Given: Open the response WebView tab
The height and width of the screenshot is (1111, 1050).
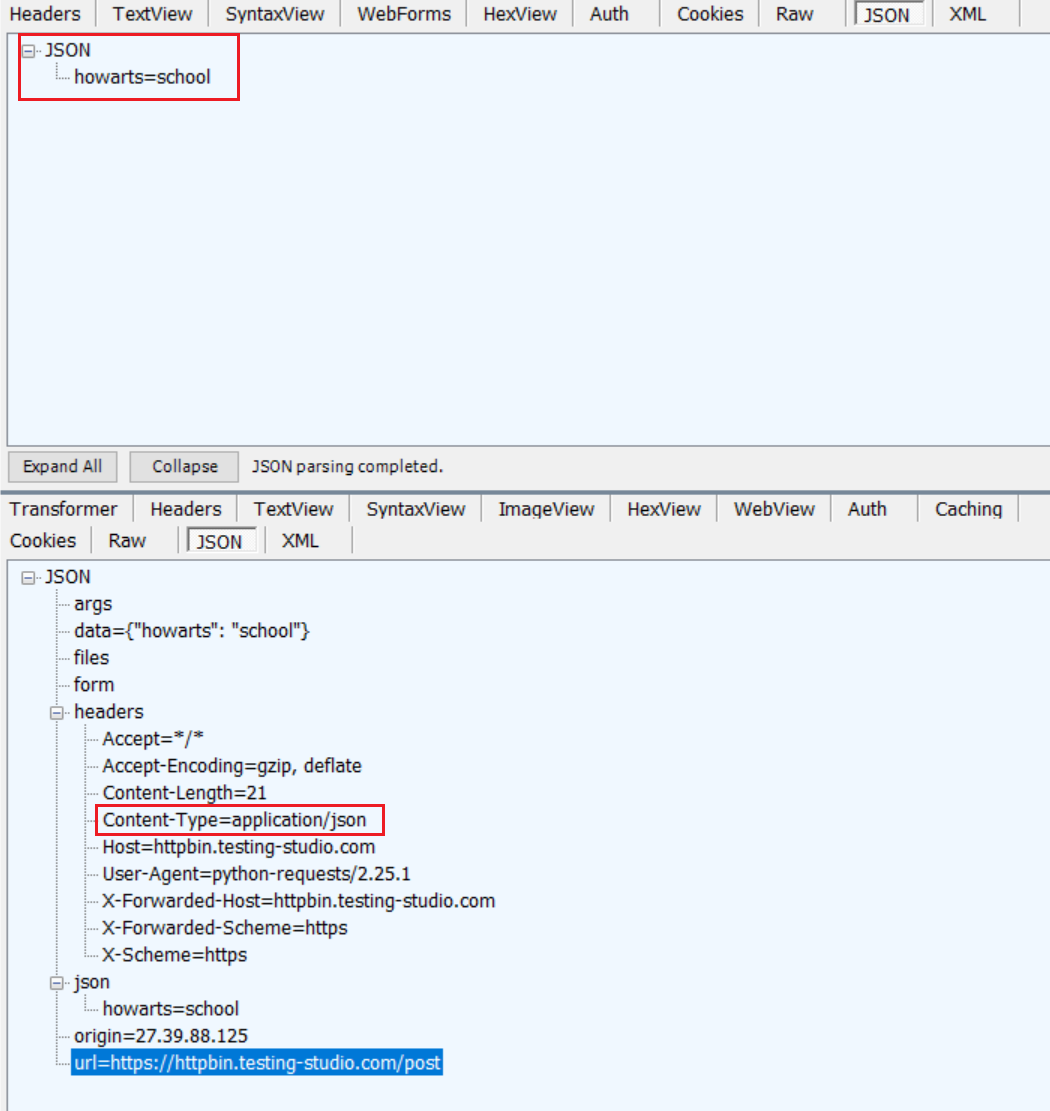Looking at the screenshot, I should click(774, 509).
